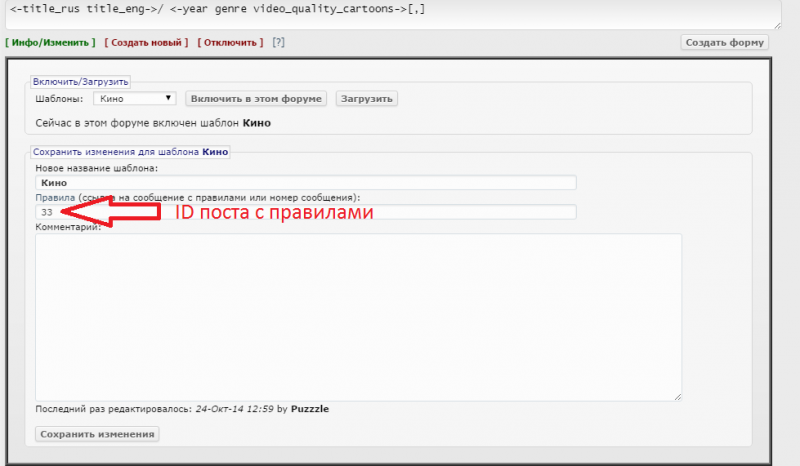Click text 'Сейчас в этом форуме включен шаблон Кино'
800x466 pixels.
click(x=153, y=123)
